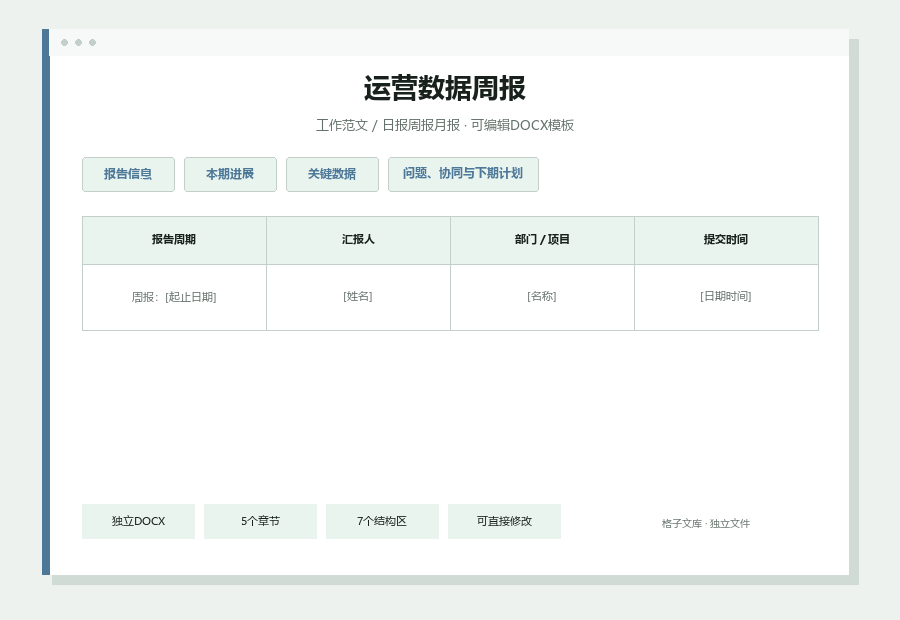This screenshot has height=620, width=900.
Task: Click the 5个章节 tag
Action: pos(260,521)
